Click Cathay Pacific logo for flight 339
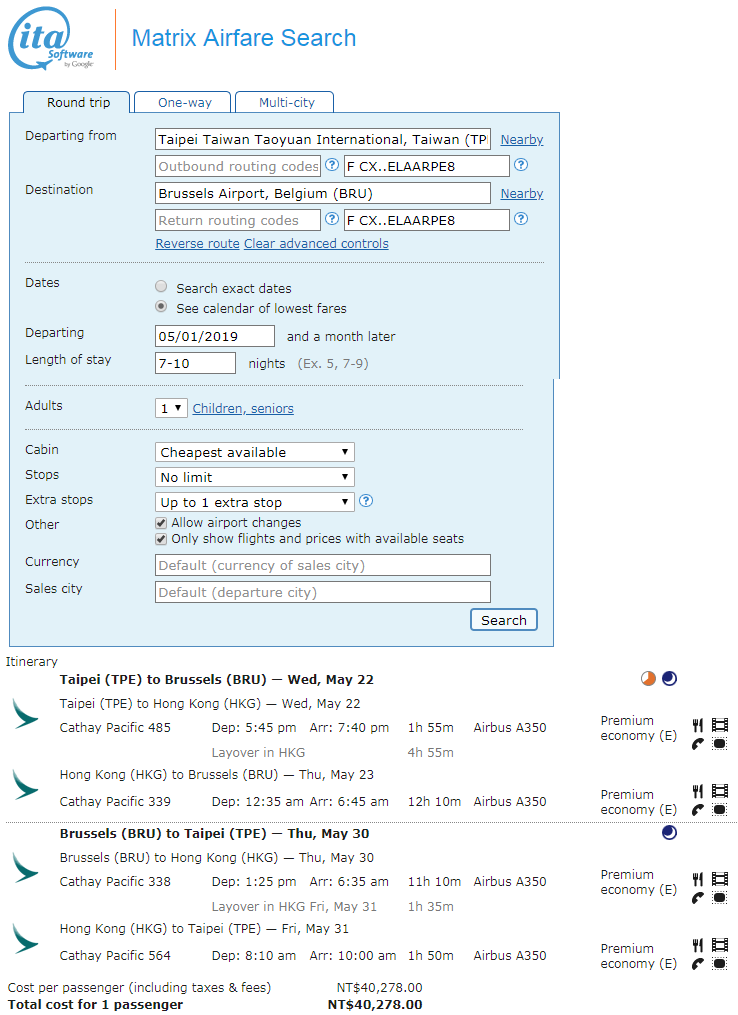The width and height of the screenshot is (738, 1015). [x=25, y=785]
